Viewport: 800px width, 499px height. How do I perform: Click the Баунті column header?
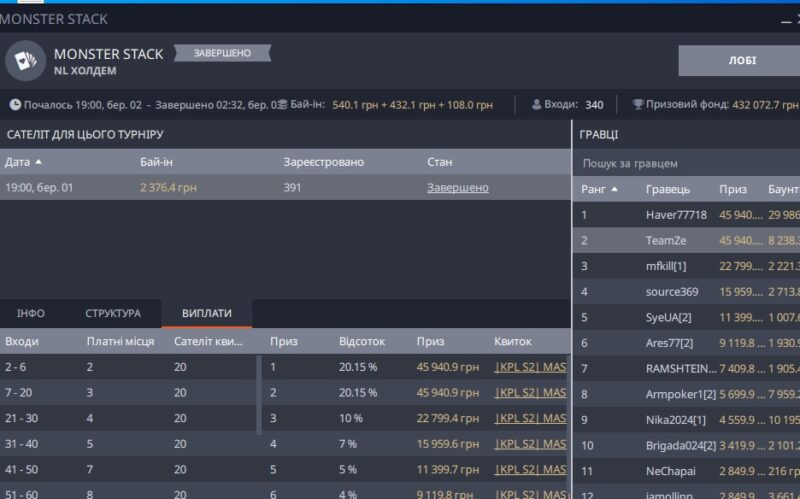coord(784,189)
